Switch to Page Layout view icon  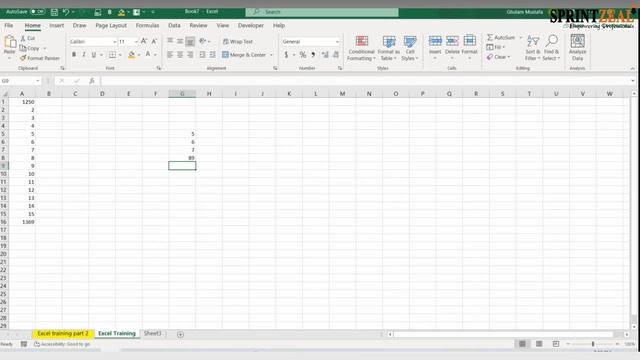coord(539,344)
